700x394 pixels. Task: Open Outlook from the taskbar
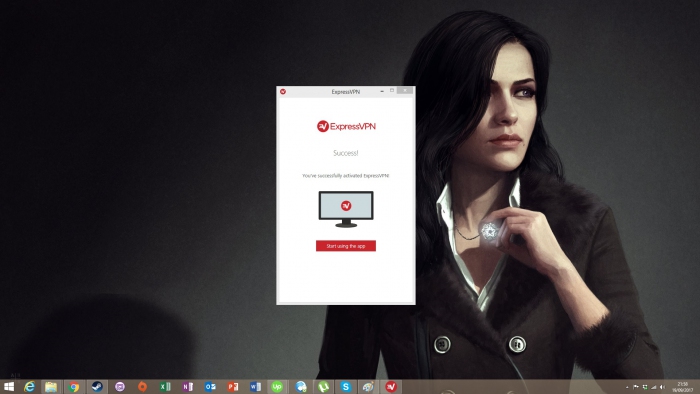point(210,386)
